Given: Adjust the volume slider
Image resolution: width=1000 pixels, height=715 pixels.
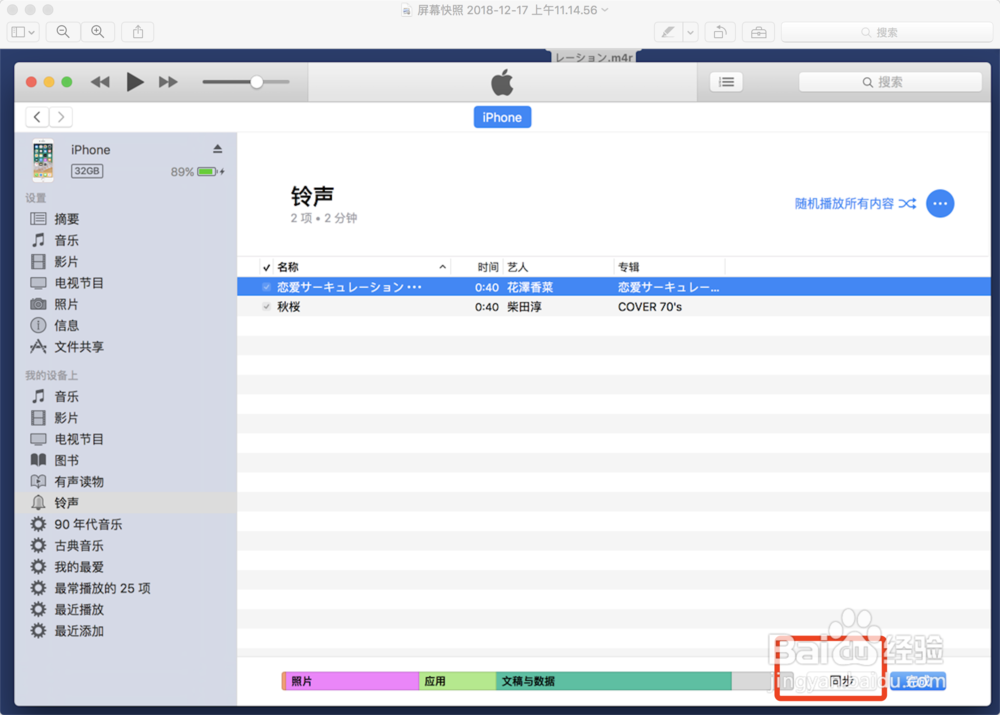Looking at the screenshot, I should 257,81.
